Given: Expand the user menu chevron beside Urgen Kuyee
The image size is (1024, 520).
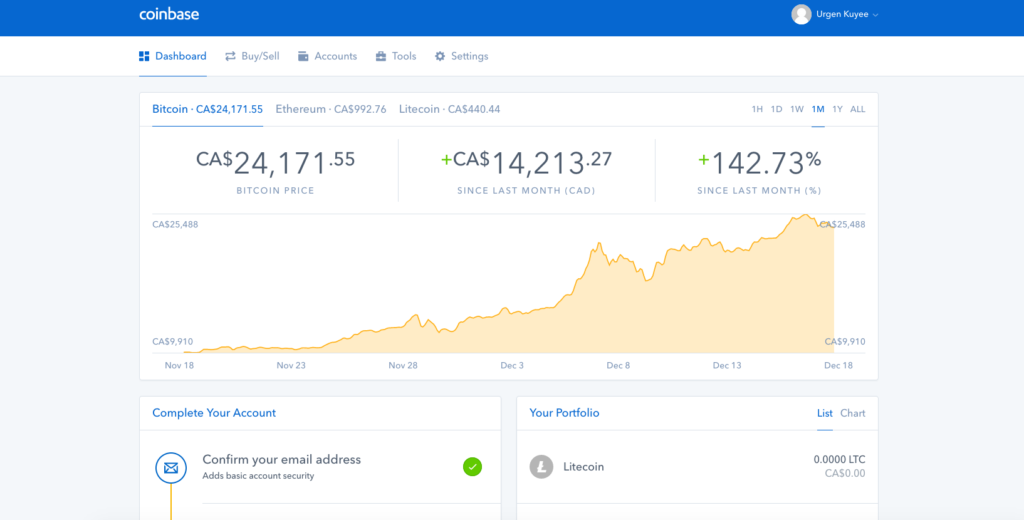Looking at the screenshot, I should point(875,15).
